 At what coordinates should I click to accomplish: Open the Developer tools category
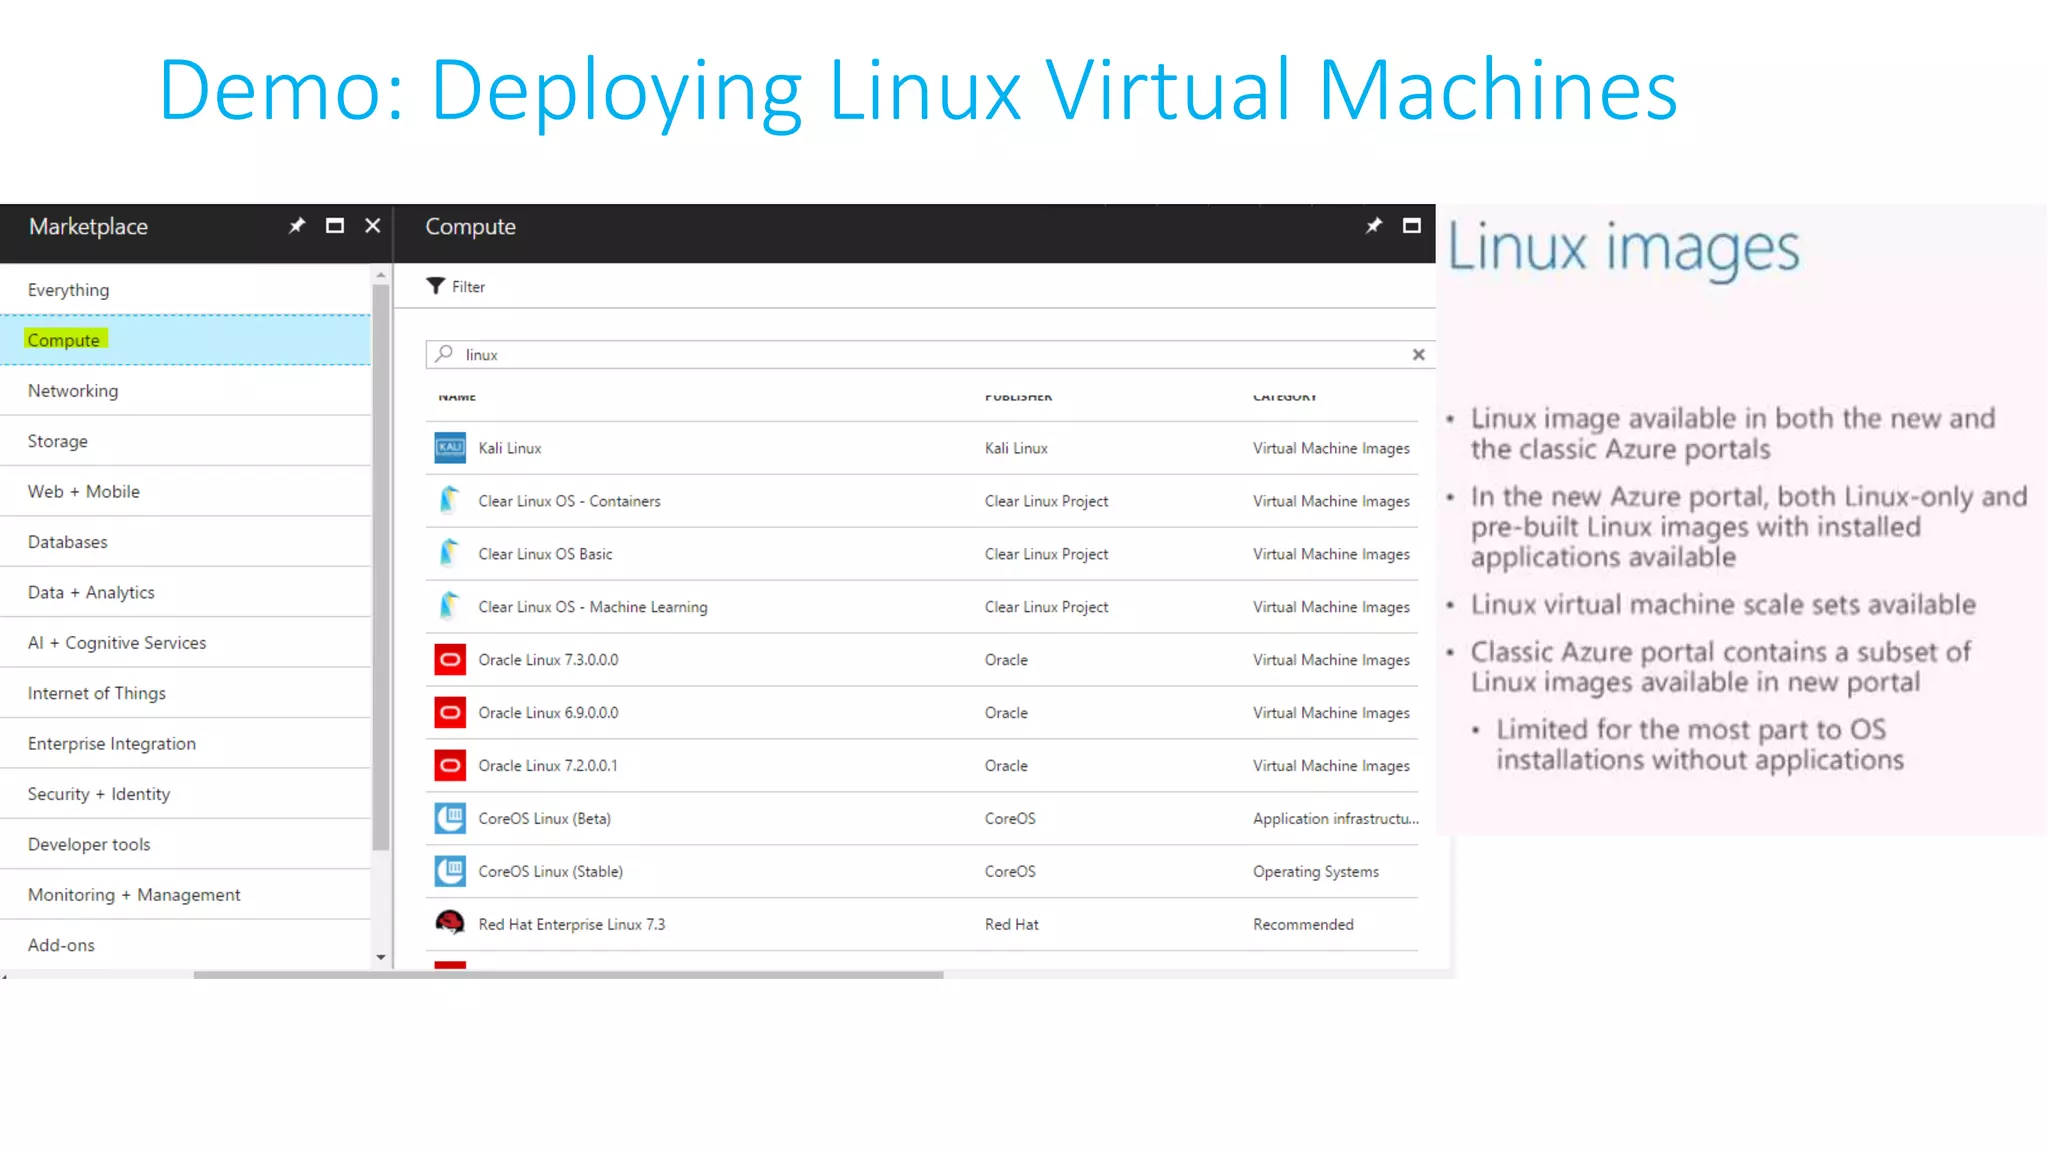185,845
